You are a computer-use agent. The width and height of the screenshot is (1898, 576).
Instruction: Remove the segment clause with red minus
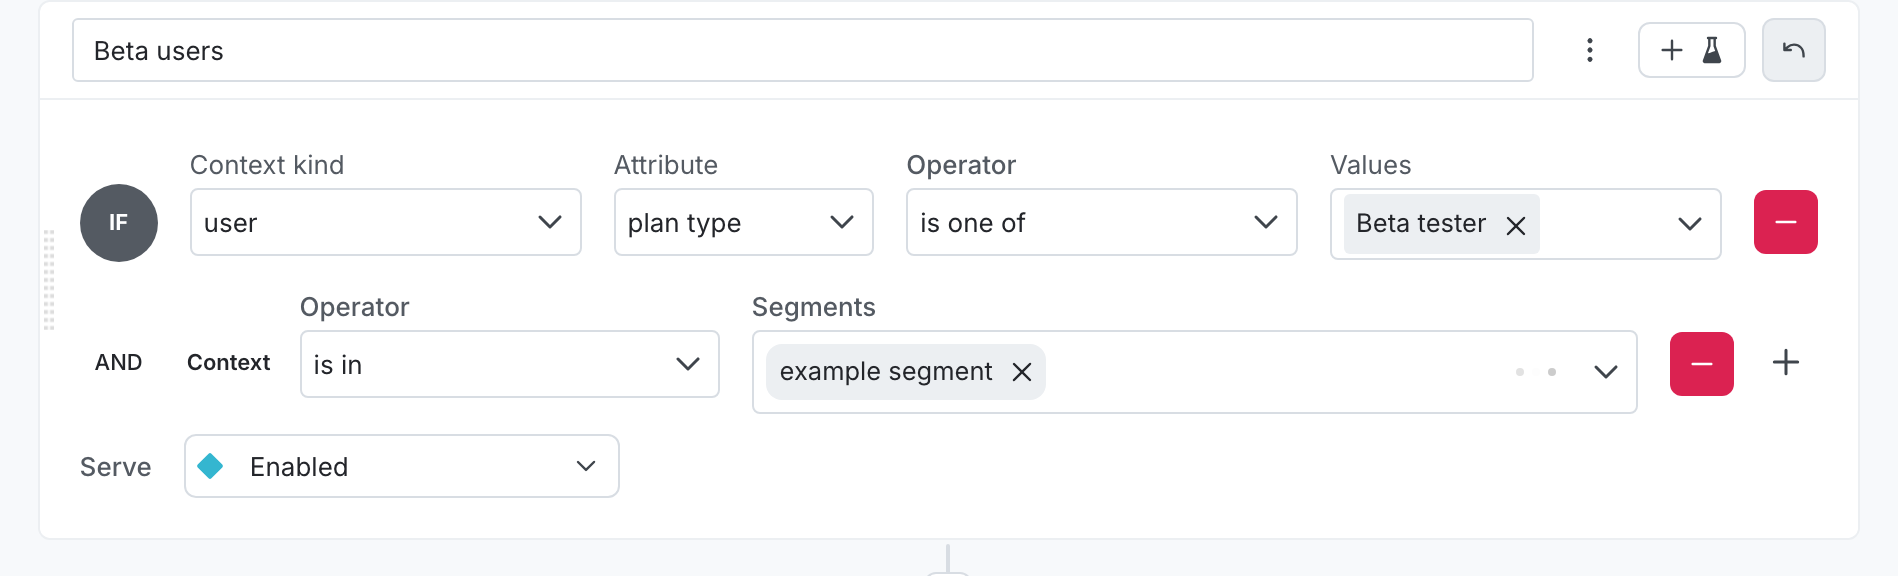pos(1701,364)
